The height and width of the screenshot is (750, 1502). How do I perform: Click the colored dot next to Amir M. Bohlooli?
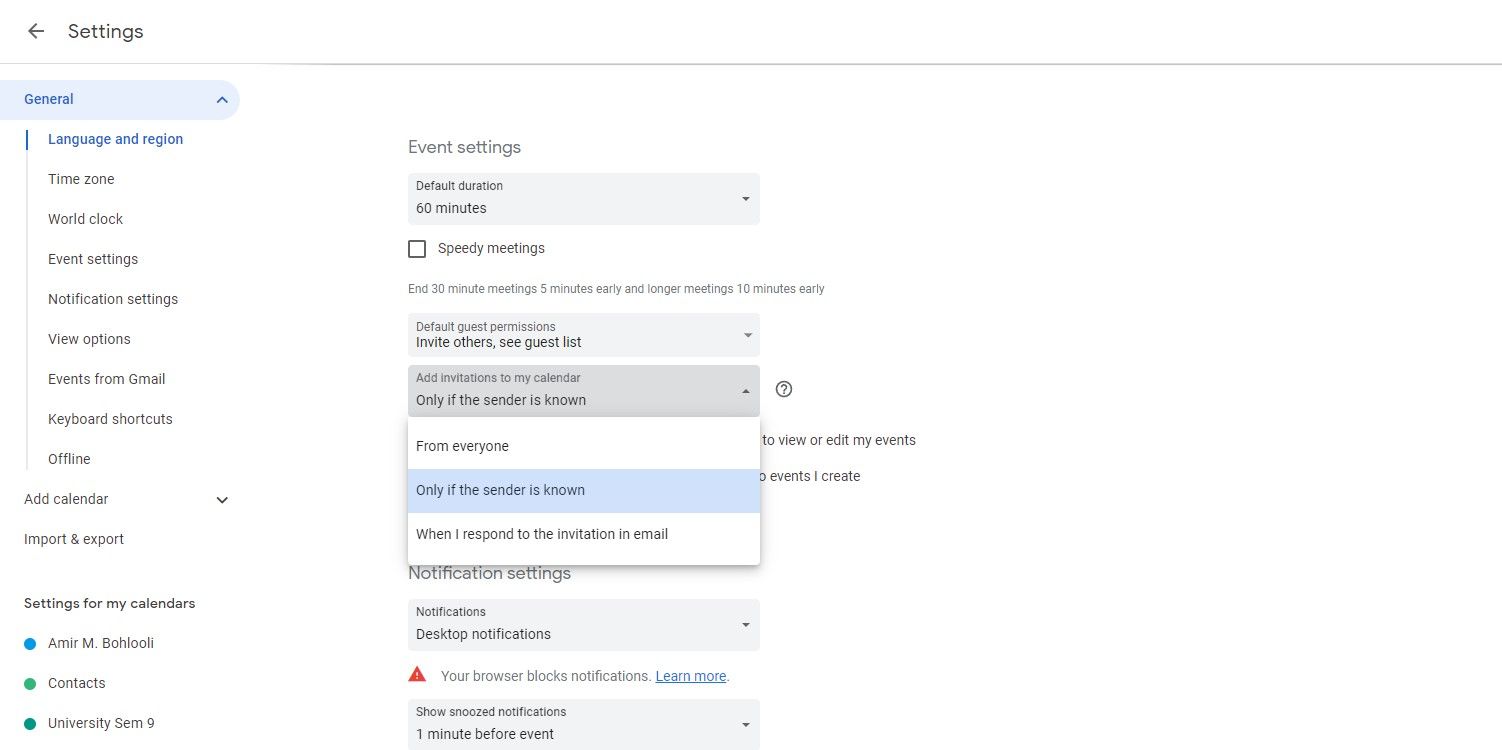pyautogui.click(x=28, y=643)
